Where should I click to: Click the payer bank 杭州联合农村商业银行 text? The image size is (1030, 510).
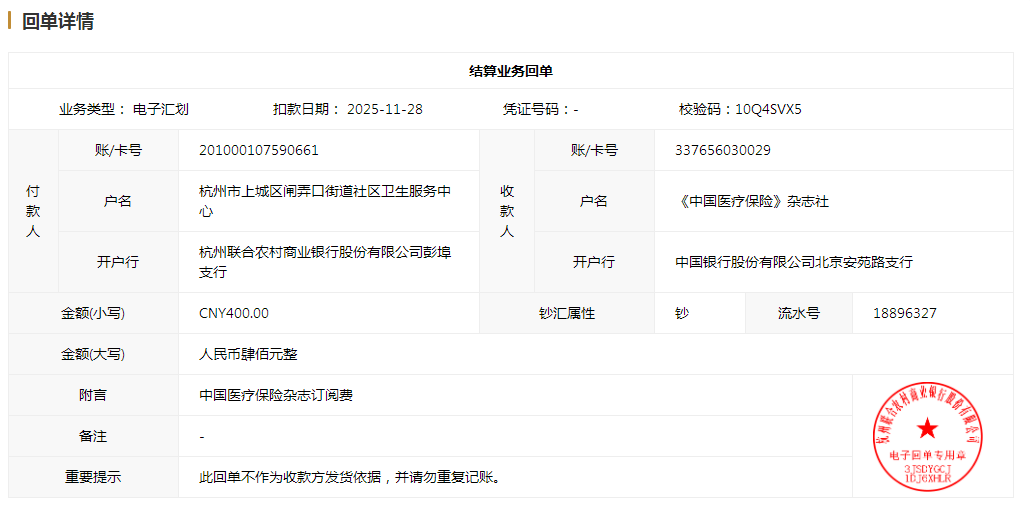tap(325, 262)
